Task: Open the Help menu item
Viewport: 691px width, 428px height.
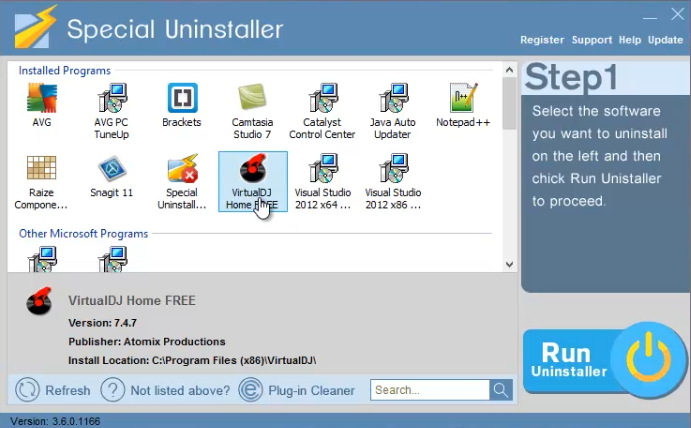Action: point(630,40)
